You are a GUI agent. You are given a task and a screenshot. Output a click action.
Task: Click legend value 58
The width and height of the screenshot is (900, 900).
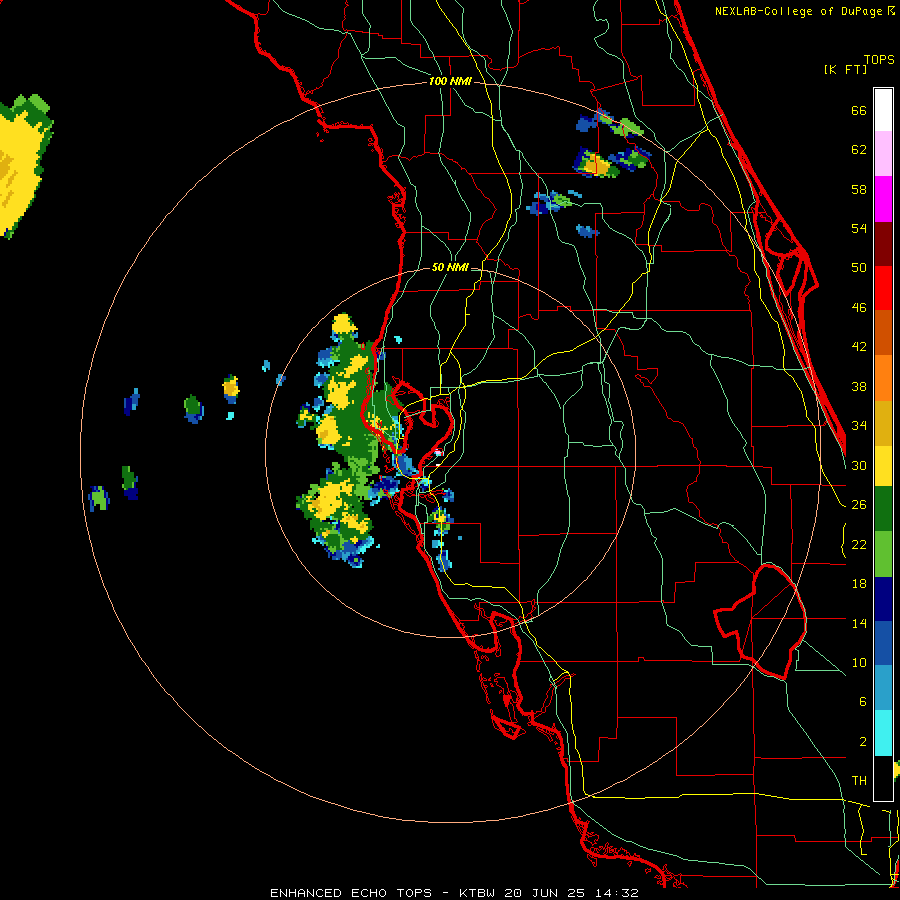pos(859,189)
